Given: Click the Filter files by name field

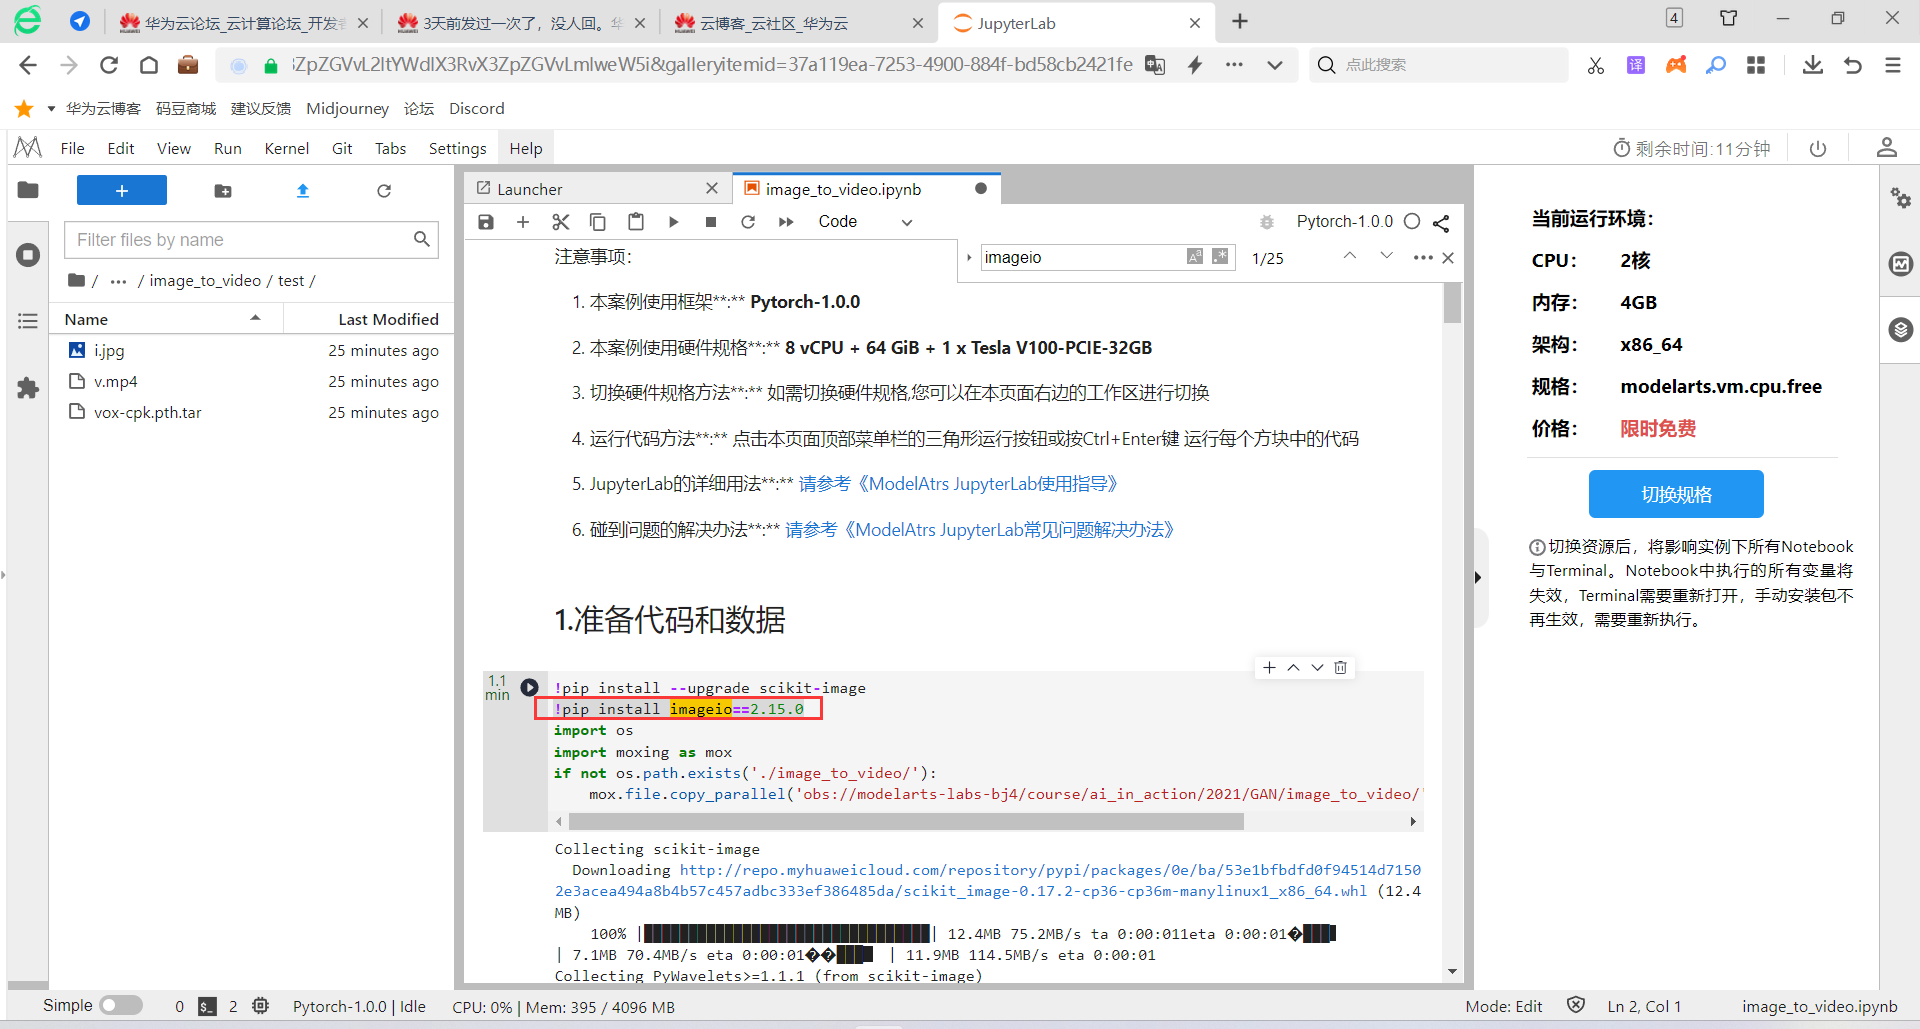Looking at the screenshot, I should (x=251, y=240).
